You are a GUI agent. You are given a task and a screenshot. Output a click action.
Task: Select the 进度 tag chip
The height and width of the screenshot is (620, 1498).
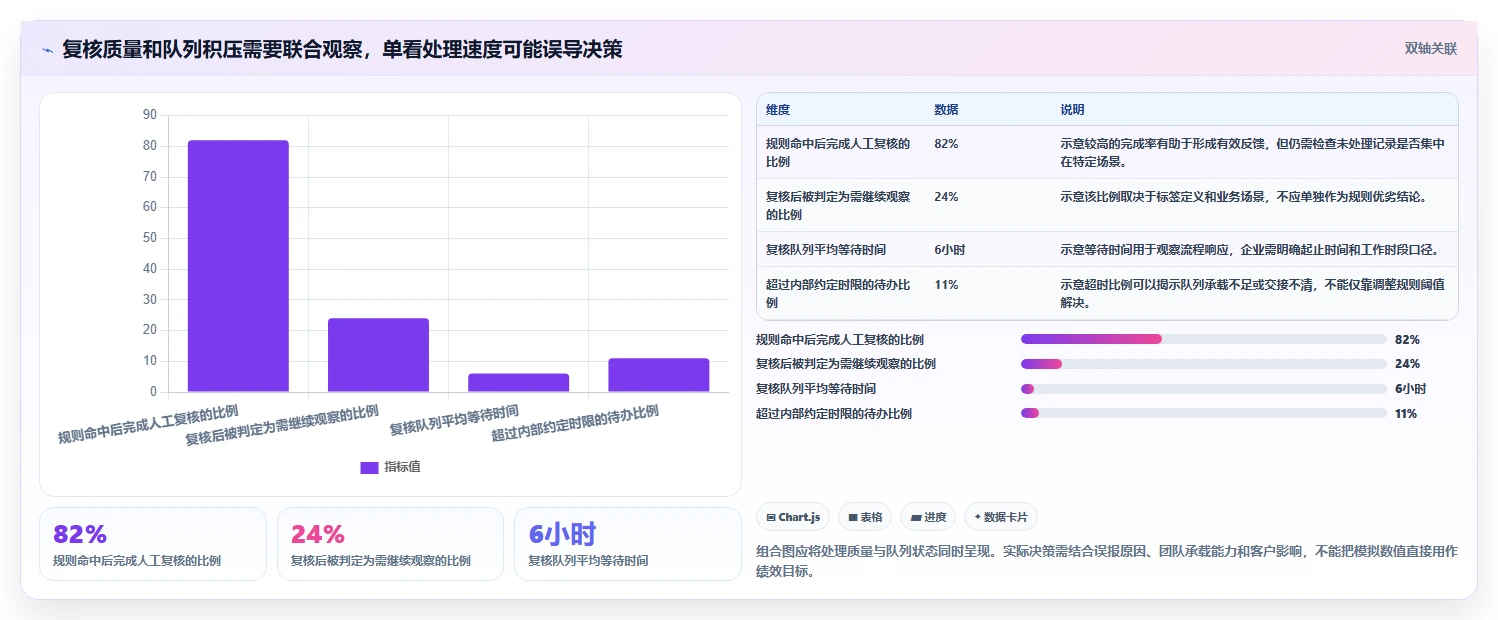pos(928,517)
